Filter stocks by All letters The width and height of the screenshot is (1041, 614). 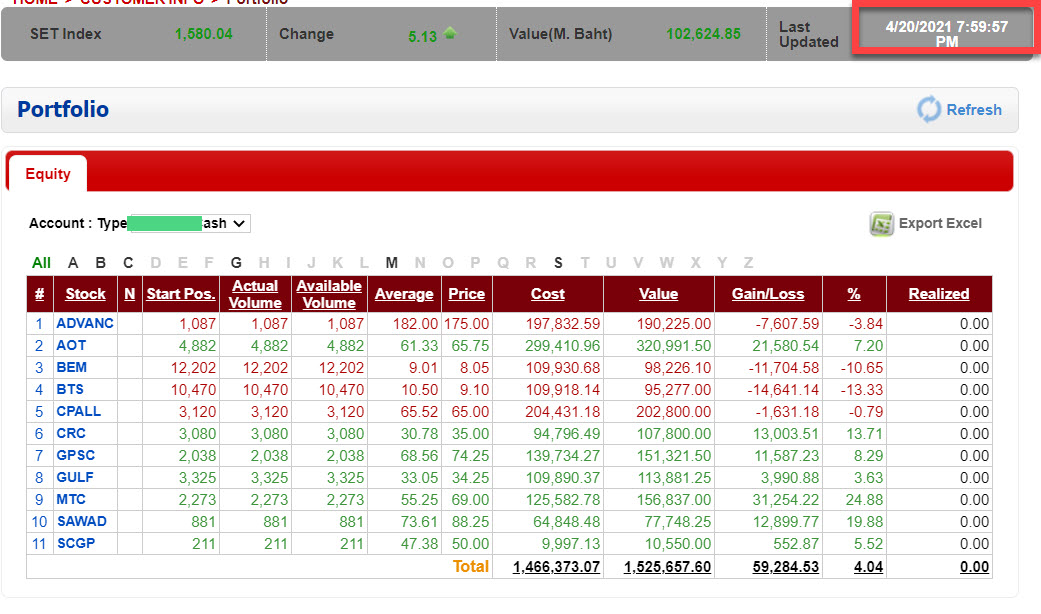41,263
